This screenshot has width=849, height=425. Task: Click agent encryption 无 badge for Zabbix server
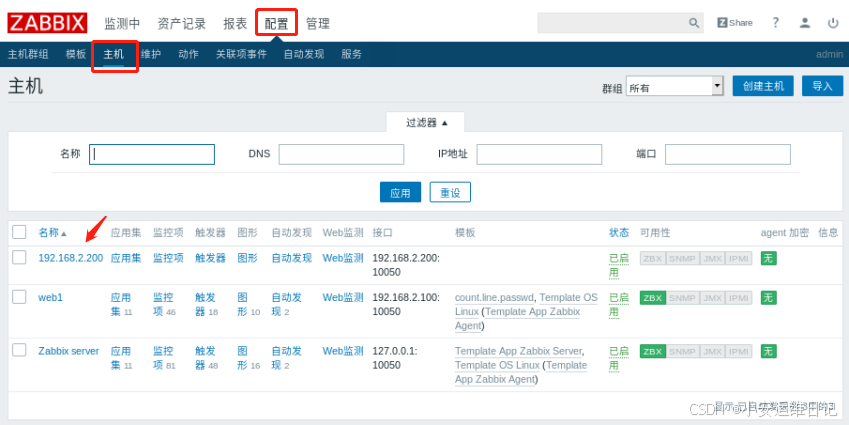coord(768,351)
